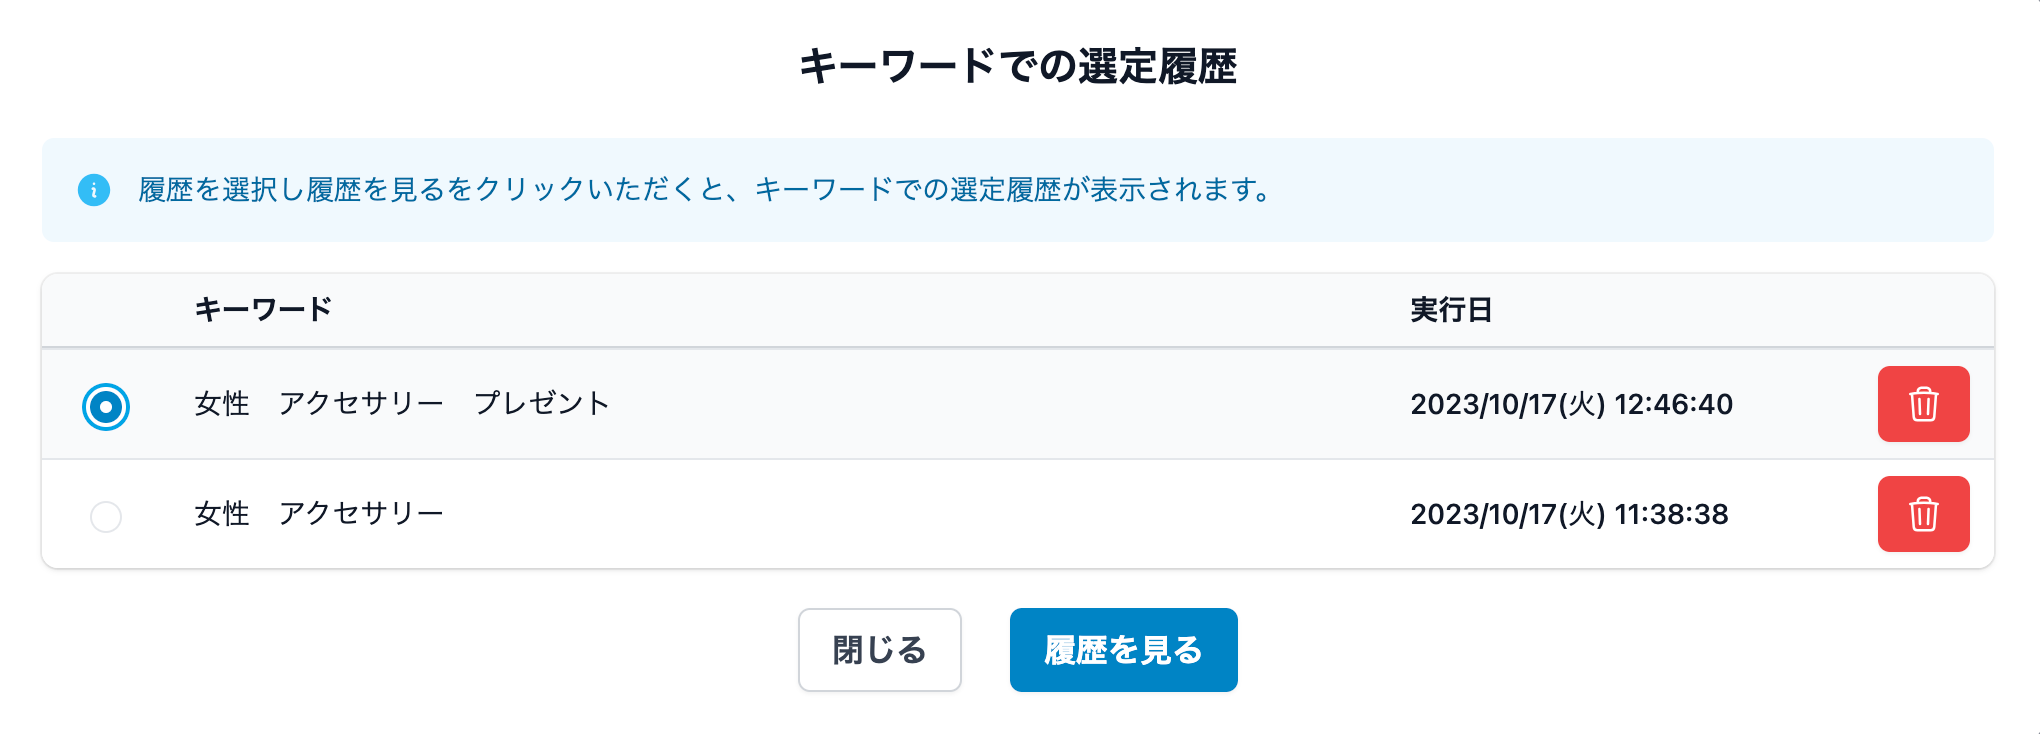Screen dimensions: 2040x734
Task: Click 女性 in the second history row
Action: [x=222, y=514]
